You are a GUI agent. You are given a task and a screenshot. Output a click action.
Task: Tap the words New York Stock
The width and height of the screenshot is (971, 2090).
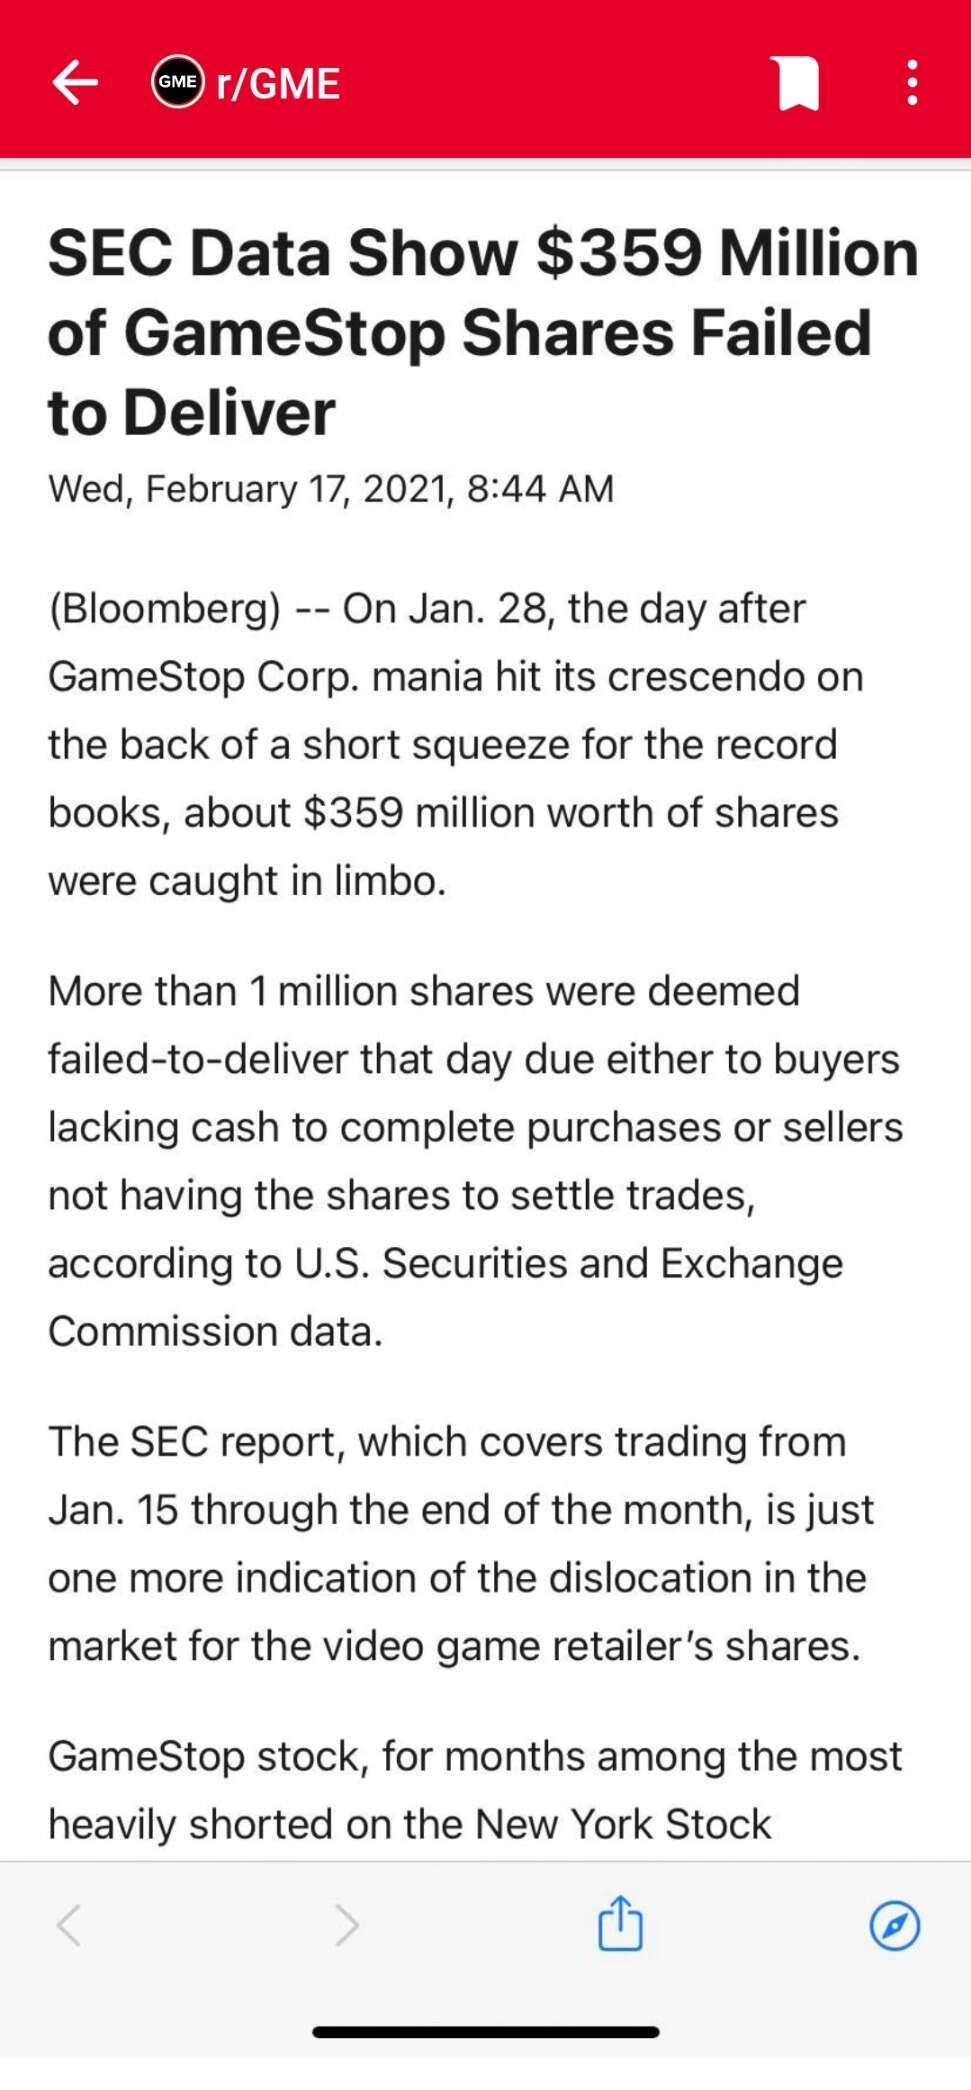point(623,1825)
